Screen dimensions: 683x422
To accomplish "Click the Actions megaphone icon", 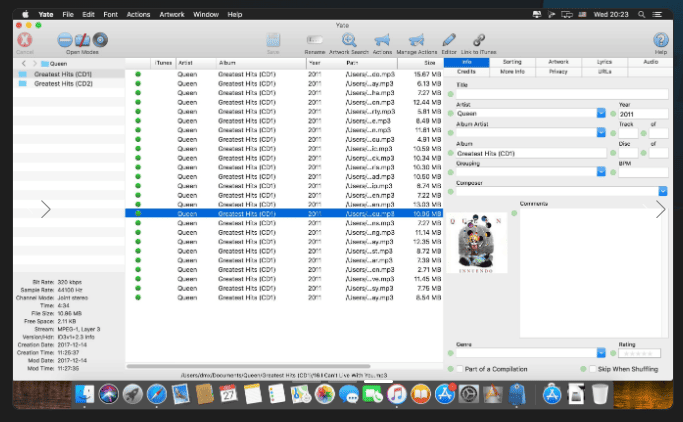I will click(x=382, y=41).
